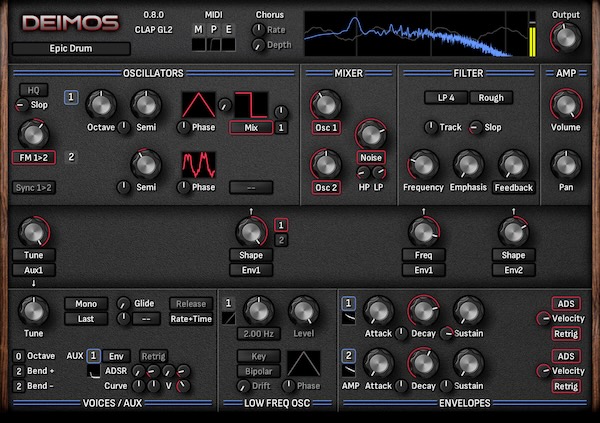Viewport: 600px width, 423px height.
Task: Click the Glide knob
Action: 123,304
